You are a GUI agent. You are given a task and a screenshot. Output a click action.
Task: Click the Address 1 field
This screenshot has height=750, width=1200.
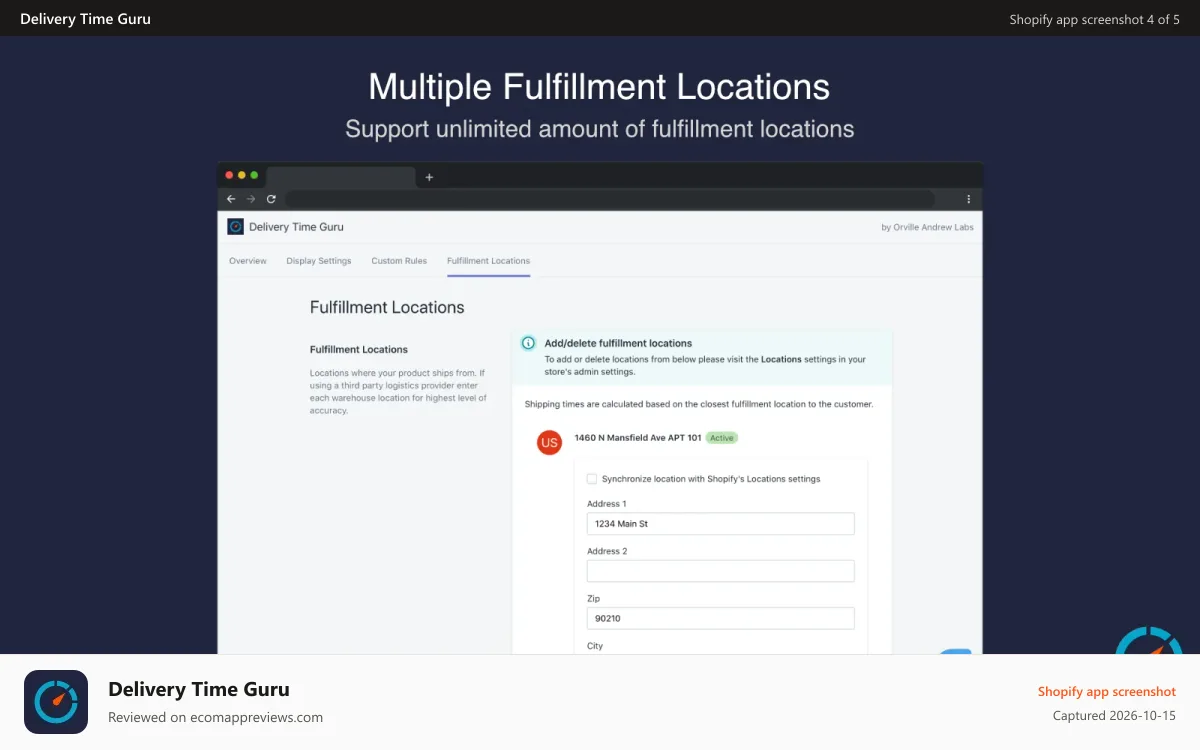click(720, 524)
